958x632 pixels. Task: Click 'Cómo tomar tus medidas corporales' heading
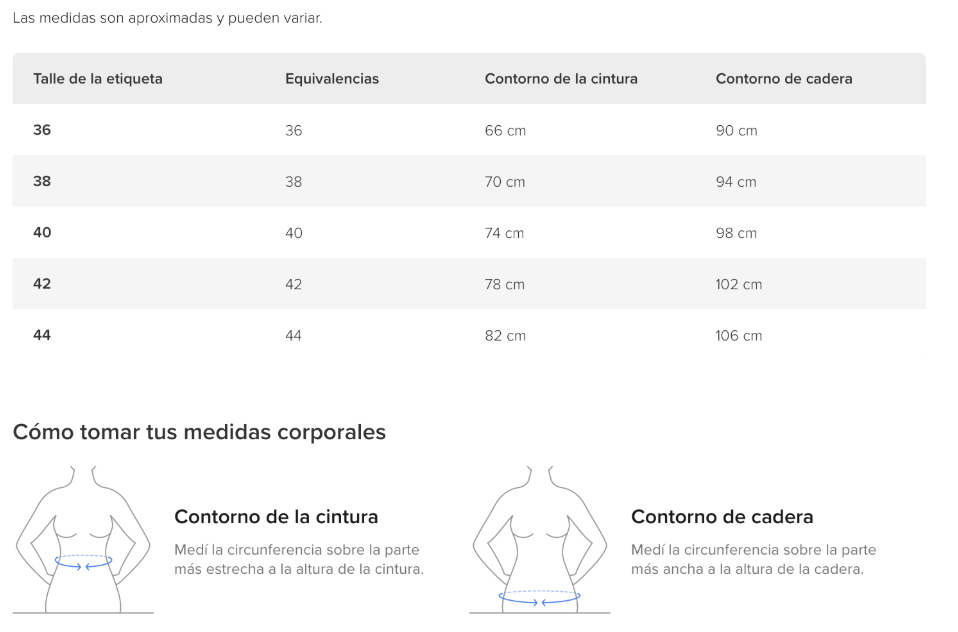pyautogui.click(x=199, y=432)
